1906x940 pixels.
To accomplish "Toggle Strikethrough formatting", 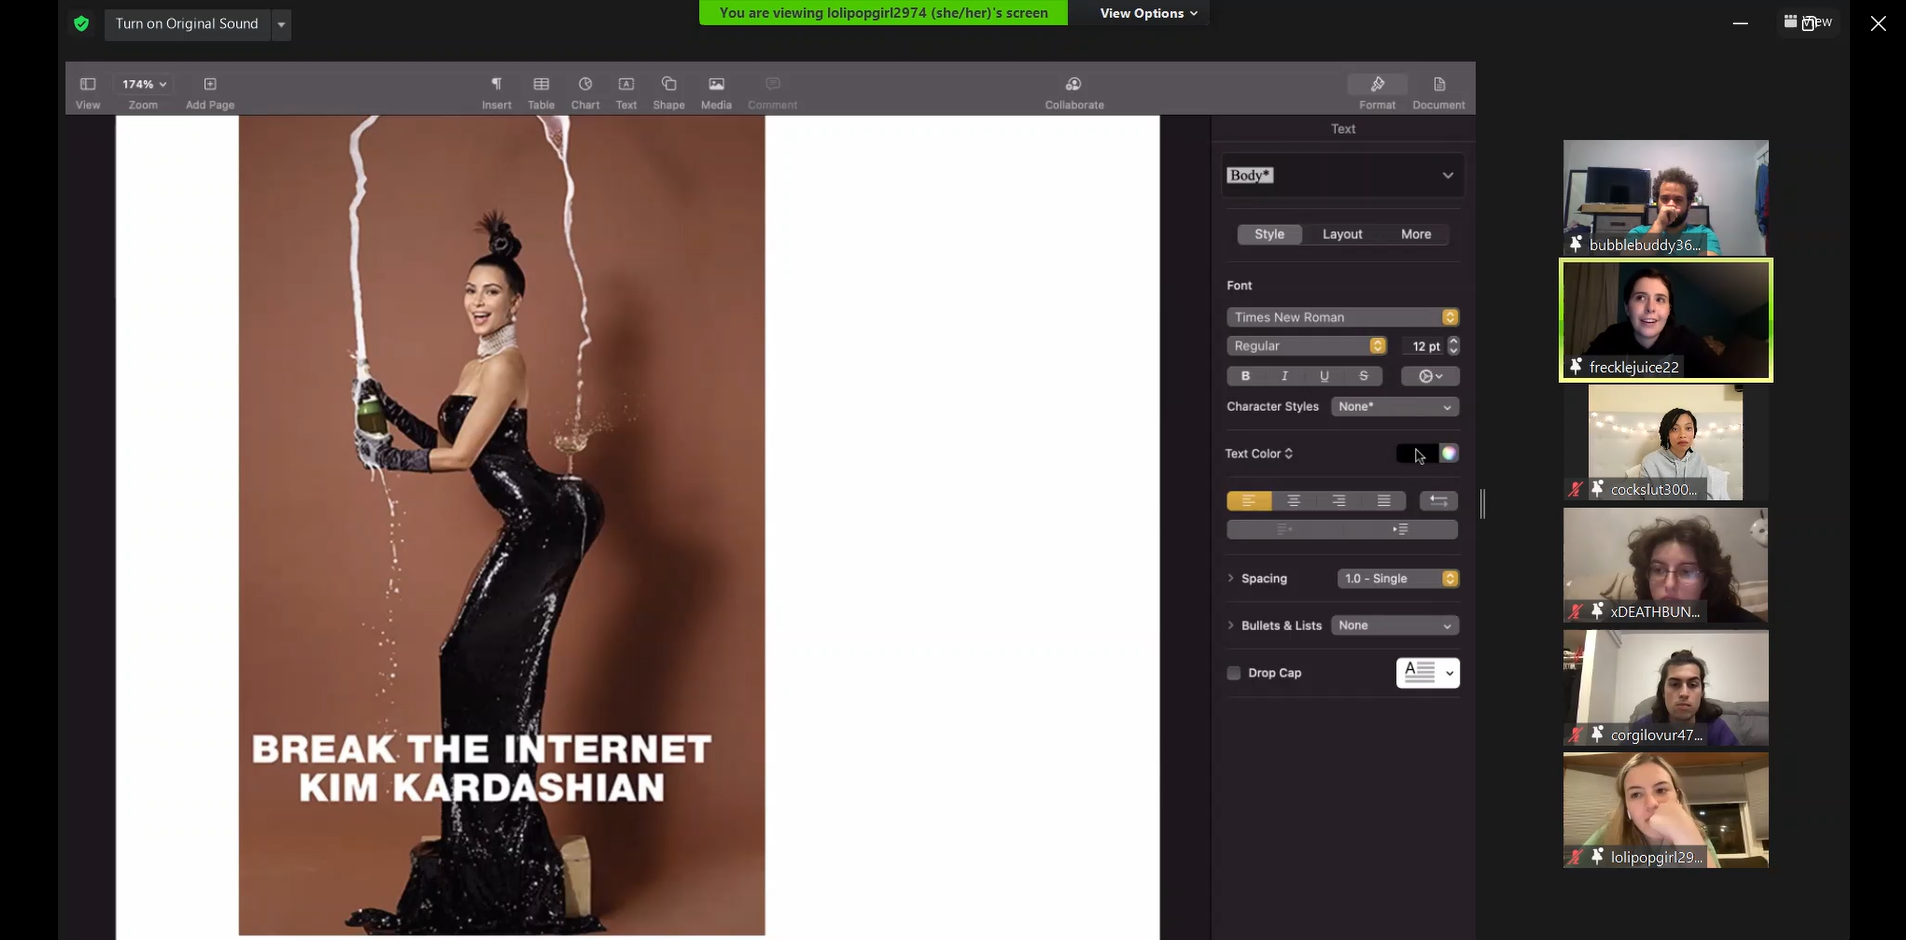I will tap(1363, 376).
